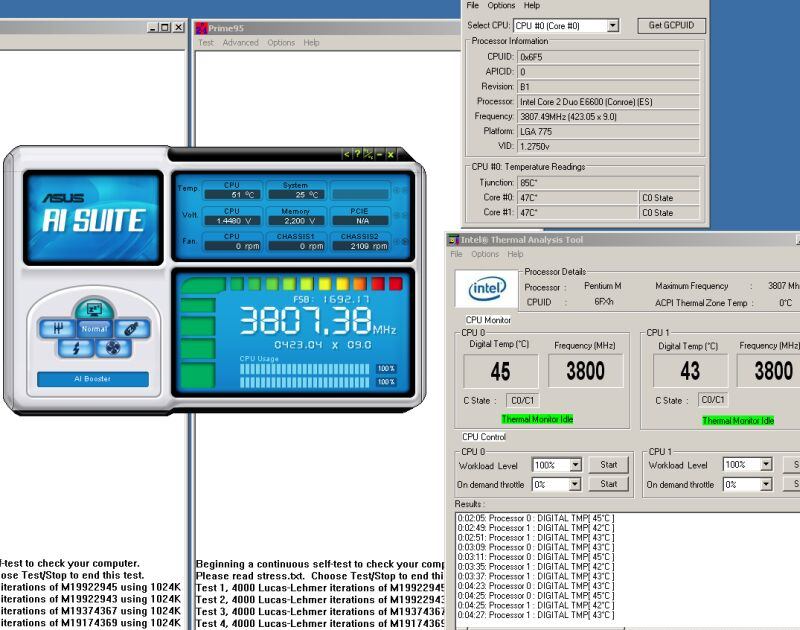
Task: Open Prime95 Advanced menu
Action: coord(240,43)
